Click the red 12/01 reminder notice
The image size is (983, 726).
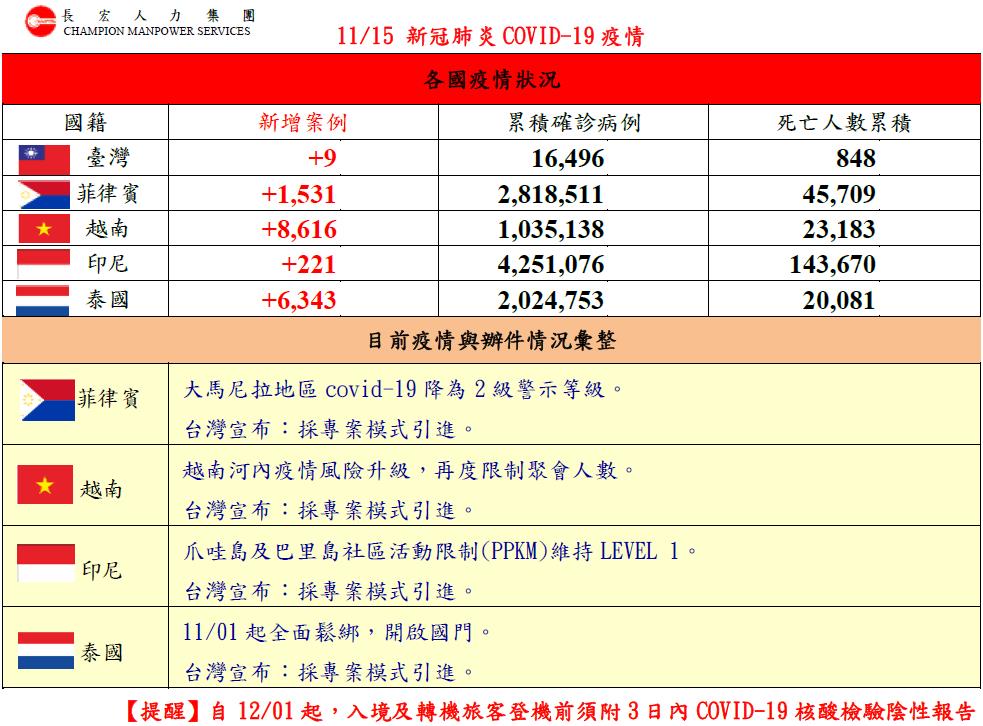tap(549, 711)
